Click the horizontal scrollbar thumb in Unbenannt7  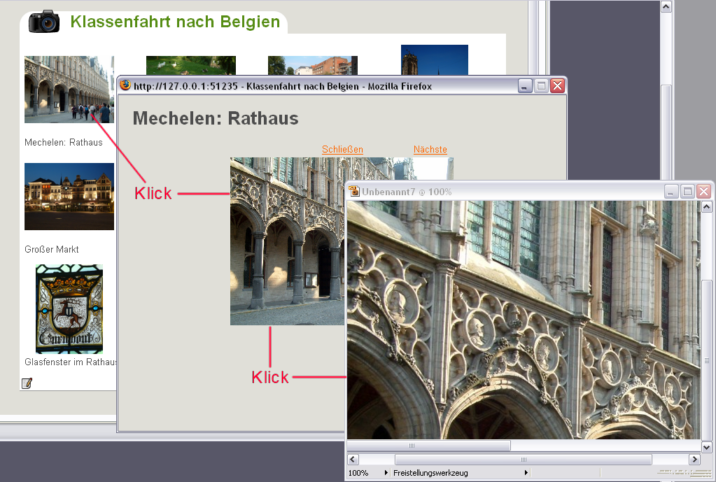(x=523, y=459)
